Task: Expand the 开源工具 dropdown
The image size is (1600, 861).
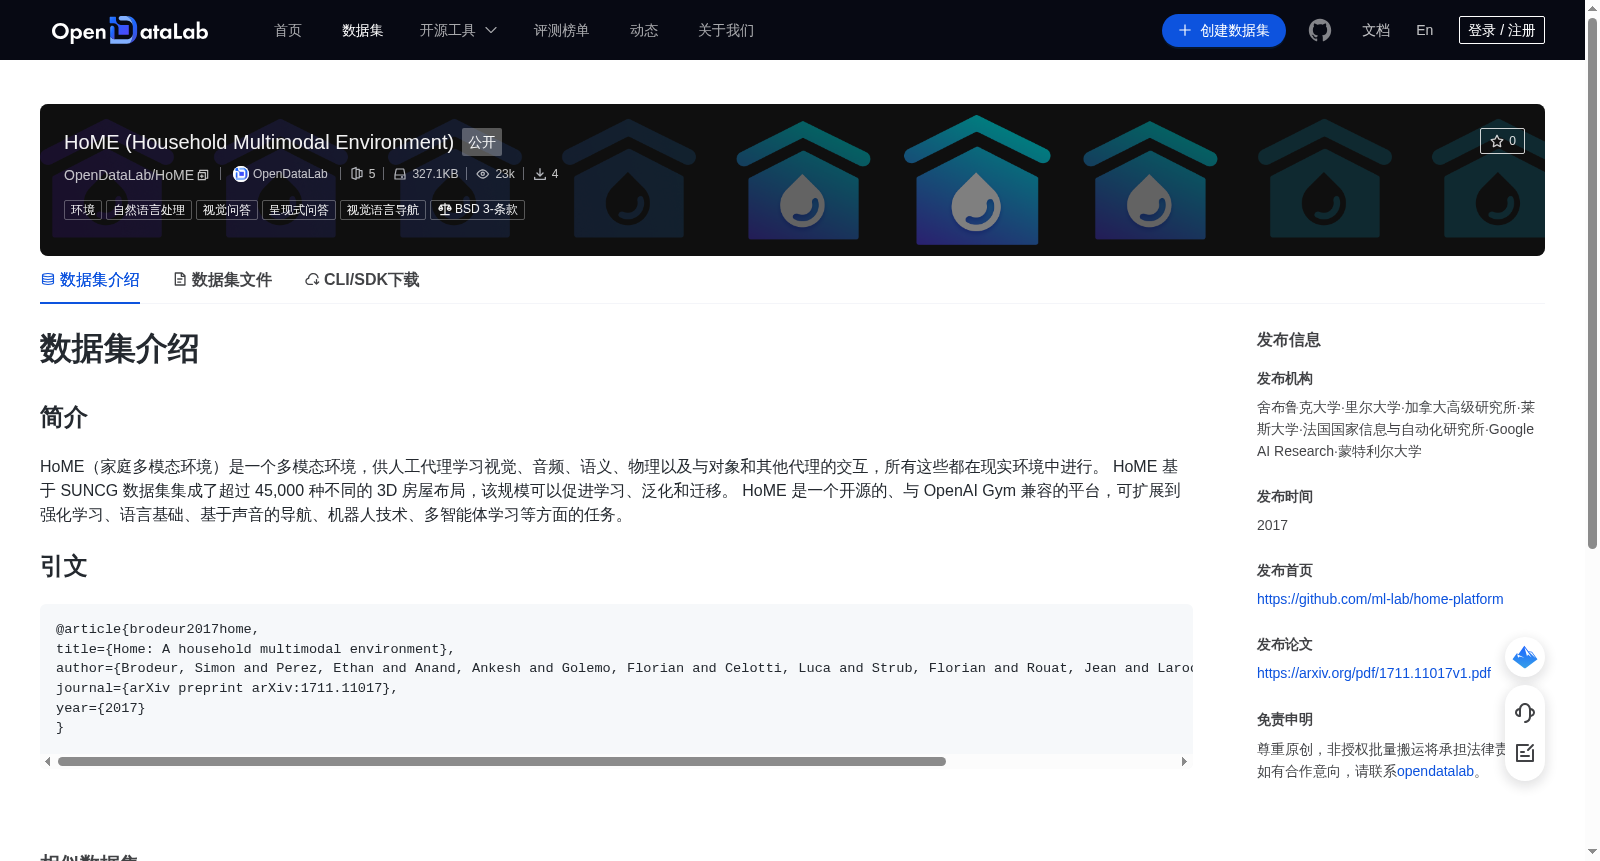Action: tap(458, 30)
